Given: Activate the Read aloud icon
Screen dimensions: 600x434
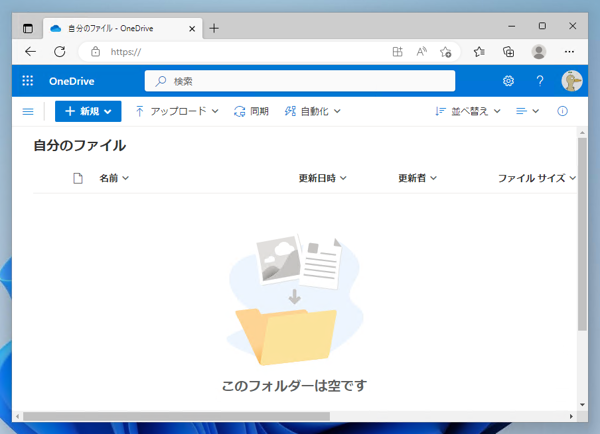Looking at the screenshot, I should 421,52.
